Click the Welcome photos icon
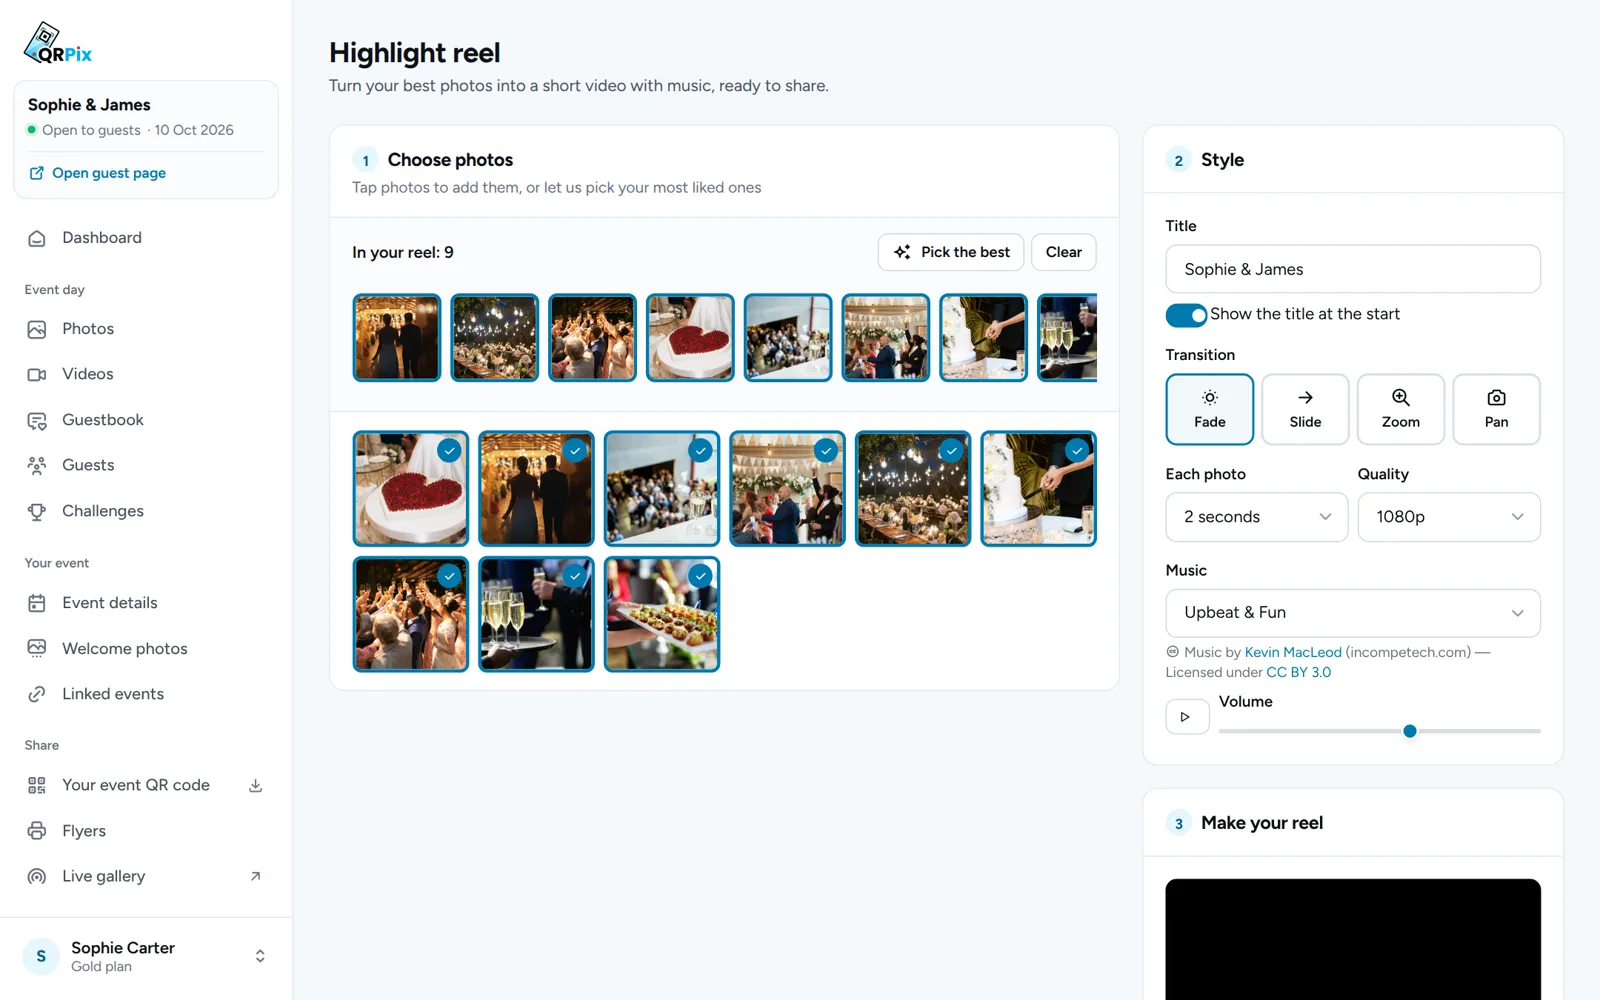1600x1000 pixels. pos(37,648)
